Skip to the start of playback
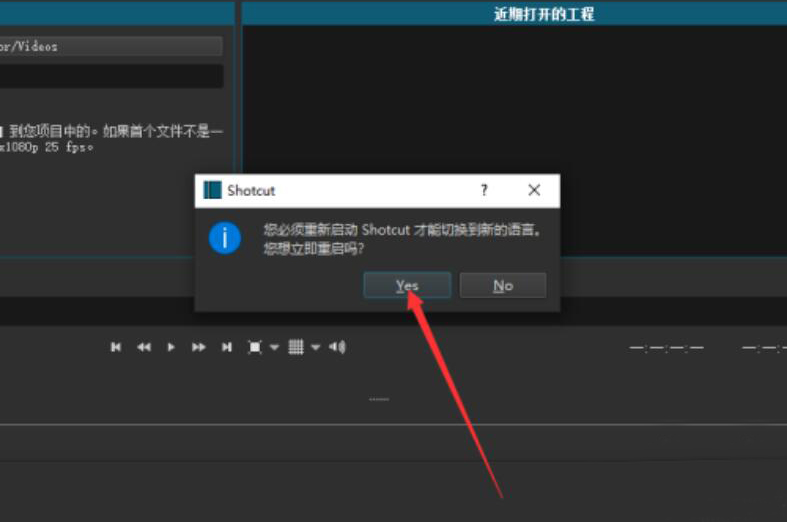 [x=116, y=347]
